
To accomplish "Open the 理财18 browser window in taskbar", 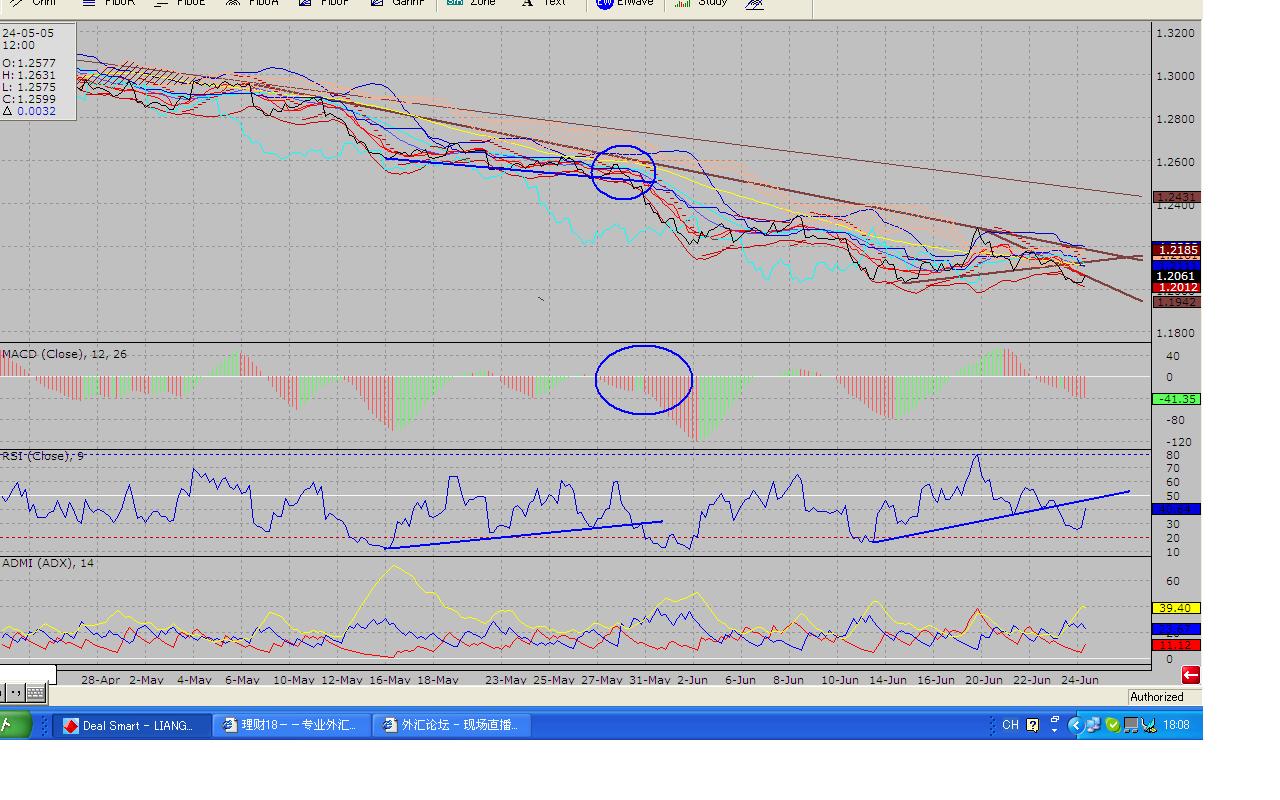I will tap(291, 726).
